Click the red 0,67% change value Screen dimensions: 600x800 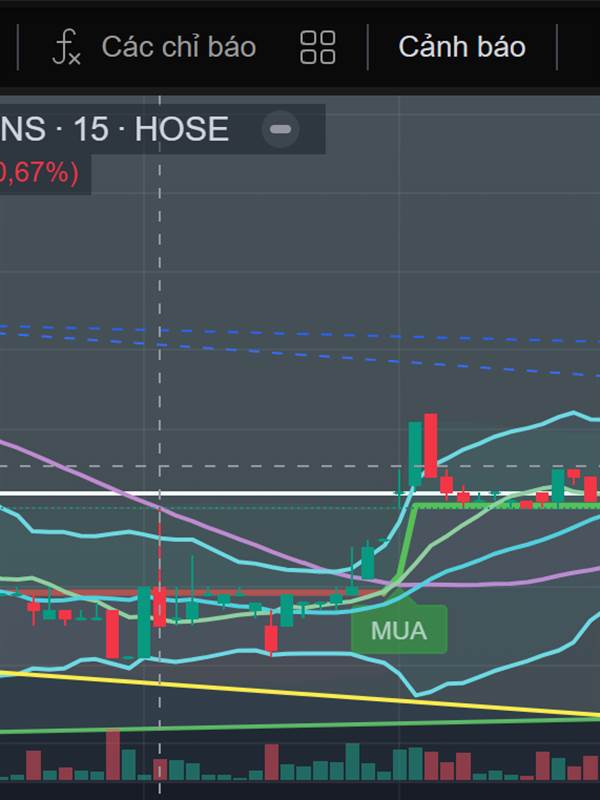click(x=39, y=173)
